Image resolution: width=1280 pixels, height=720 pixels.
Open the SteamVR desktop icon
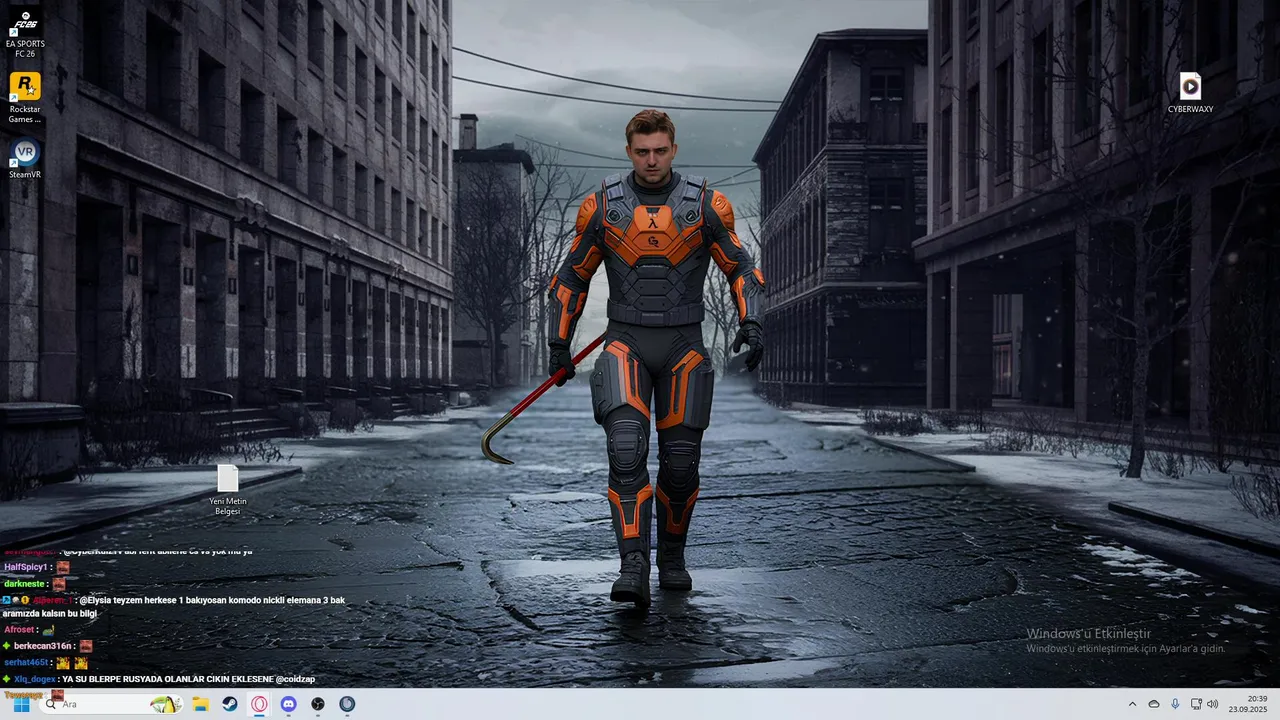click(25, 159)
